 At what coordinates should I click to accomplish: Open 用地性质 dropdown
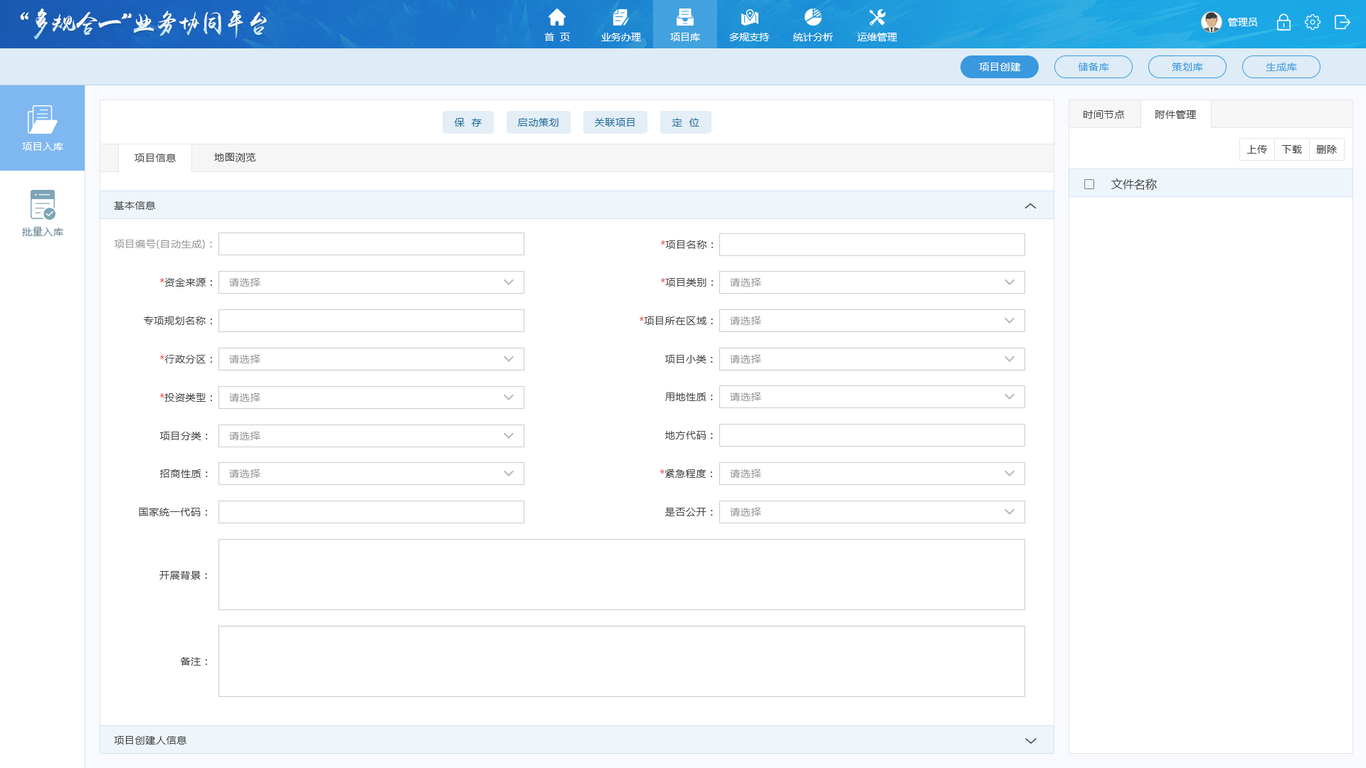click(872, 397)
